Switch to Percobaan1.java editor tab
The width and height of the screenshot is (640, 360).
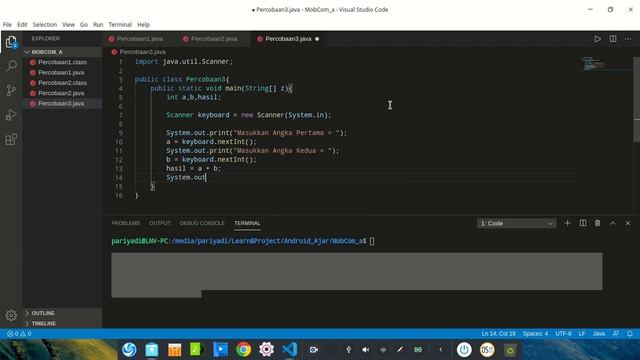pos(140,39)
